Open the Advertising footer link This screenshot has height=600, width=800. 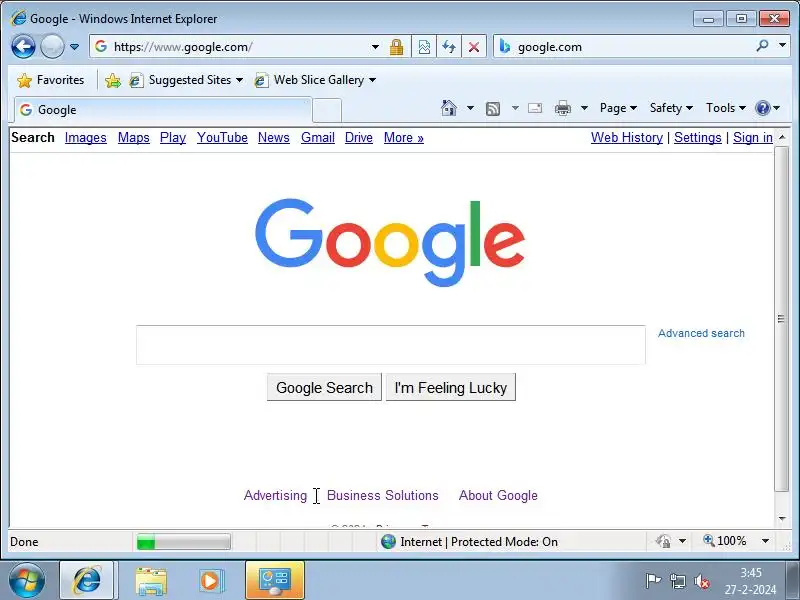[276, 495]
